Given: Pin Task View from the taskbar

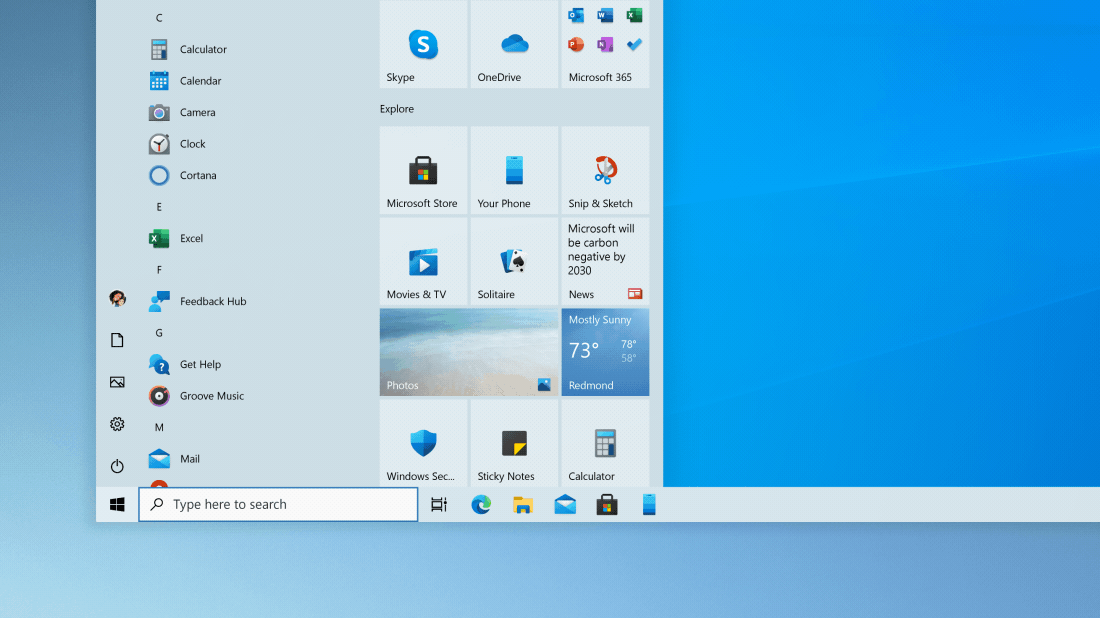Looking at the screenshot, I should [x=438, y=504].
